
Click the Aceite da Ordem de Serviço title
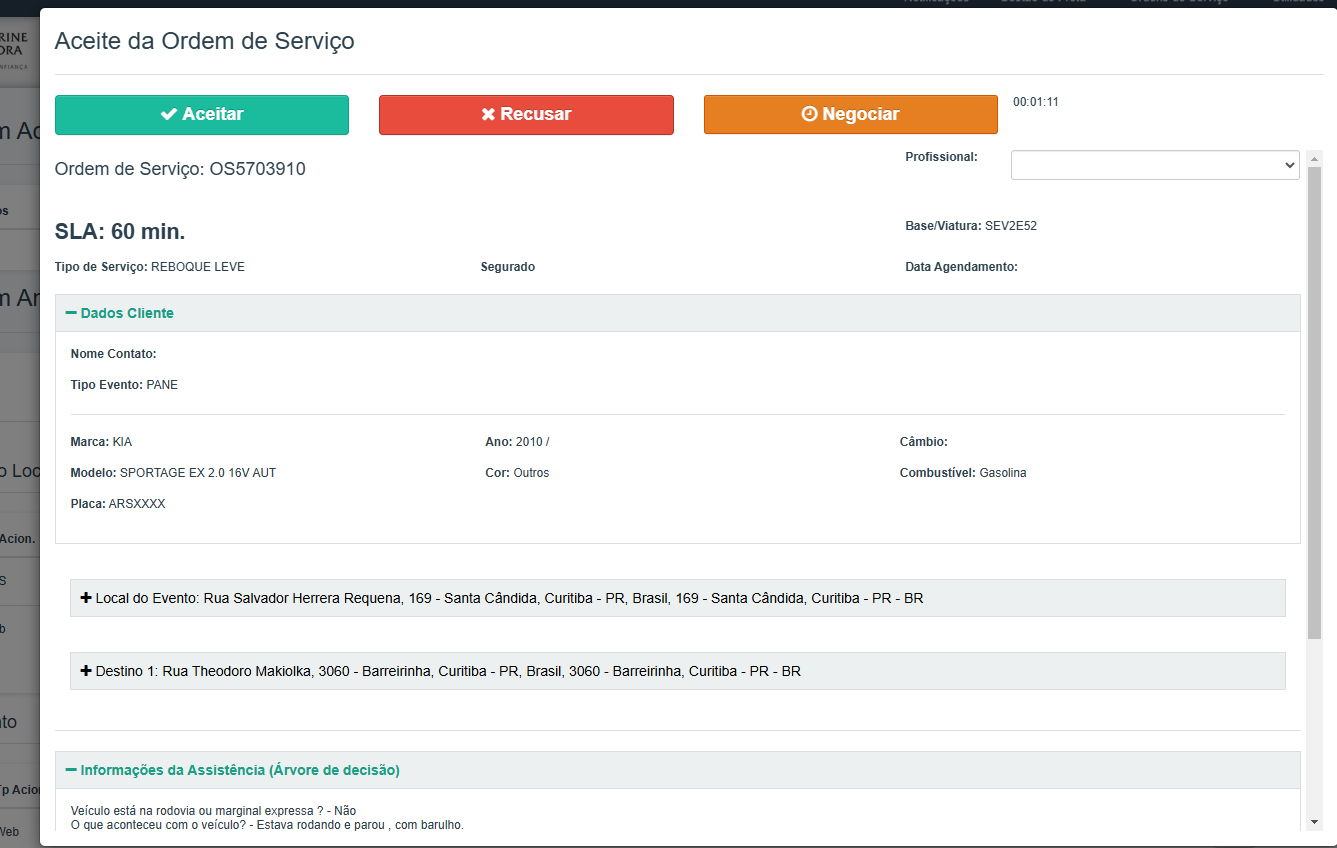(x=204, y=41)
